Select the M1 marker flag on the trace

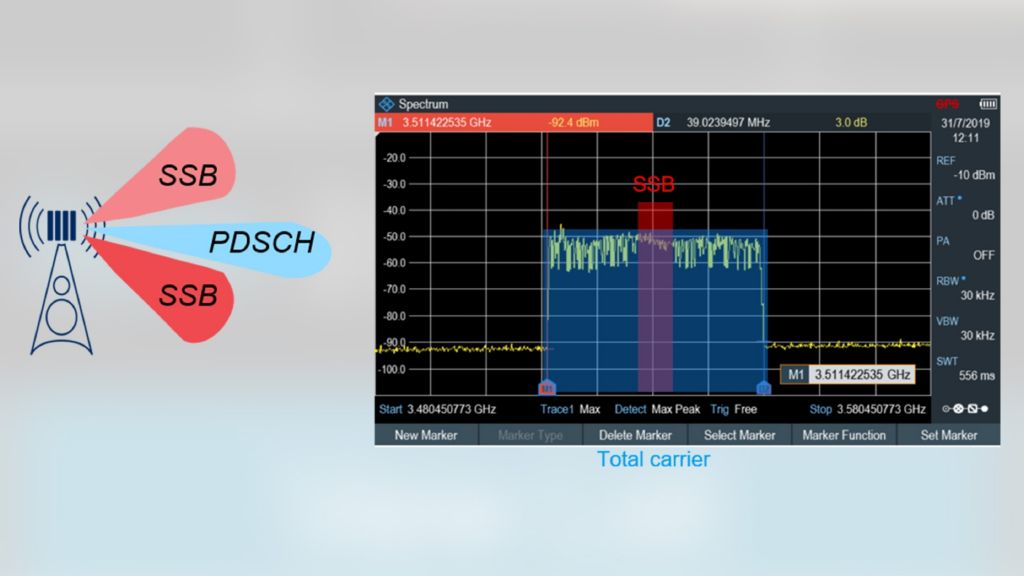point(548,387)
